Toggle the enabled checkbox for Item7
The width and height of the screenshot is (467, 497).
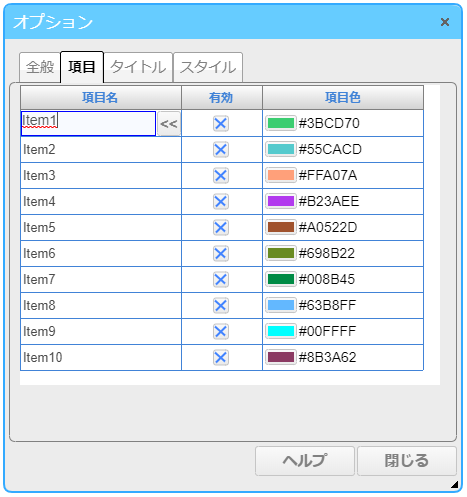coord(221,280)
